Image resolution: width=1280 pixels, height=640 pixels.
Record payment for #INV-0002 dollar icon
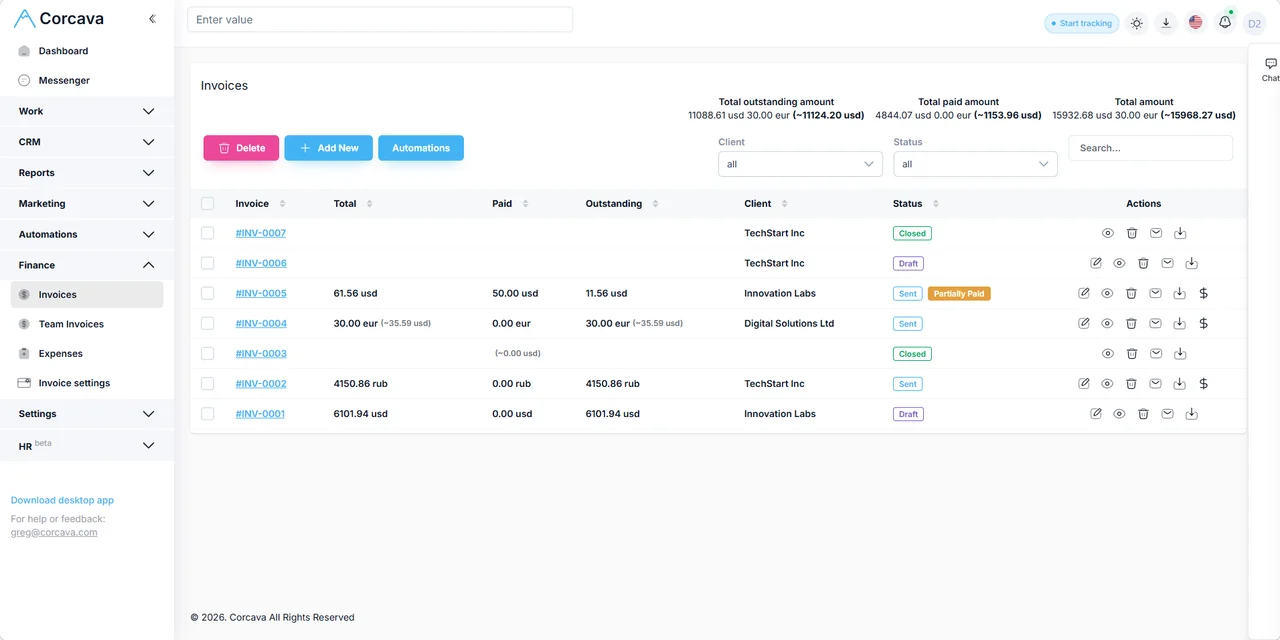pos(1204,383)
